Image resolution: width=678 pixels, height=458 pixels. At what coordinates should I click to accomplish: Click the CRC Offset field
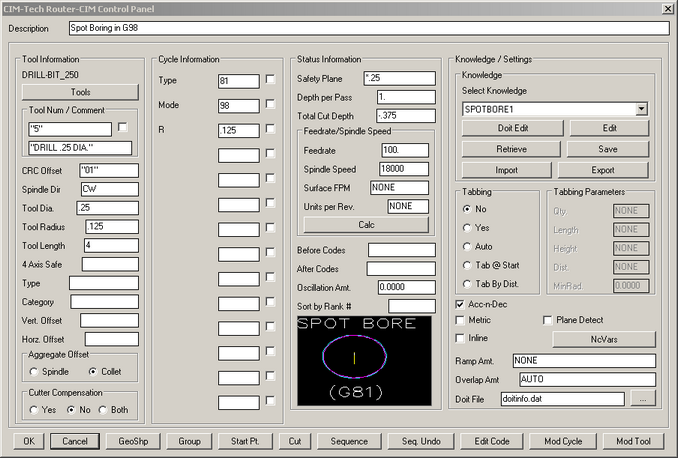109,170
